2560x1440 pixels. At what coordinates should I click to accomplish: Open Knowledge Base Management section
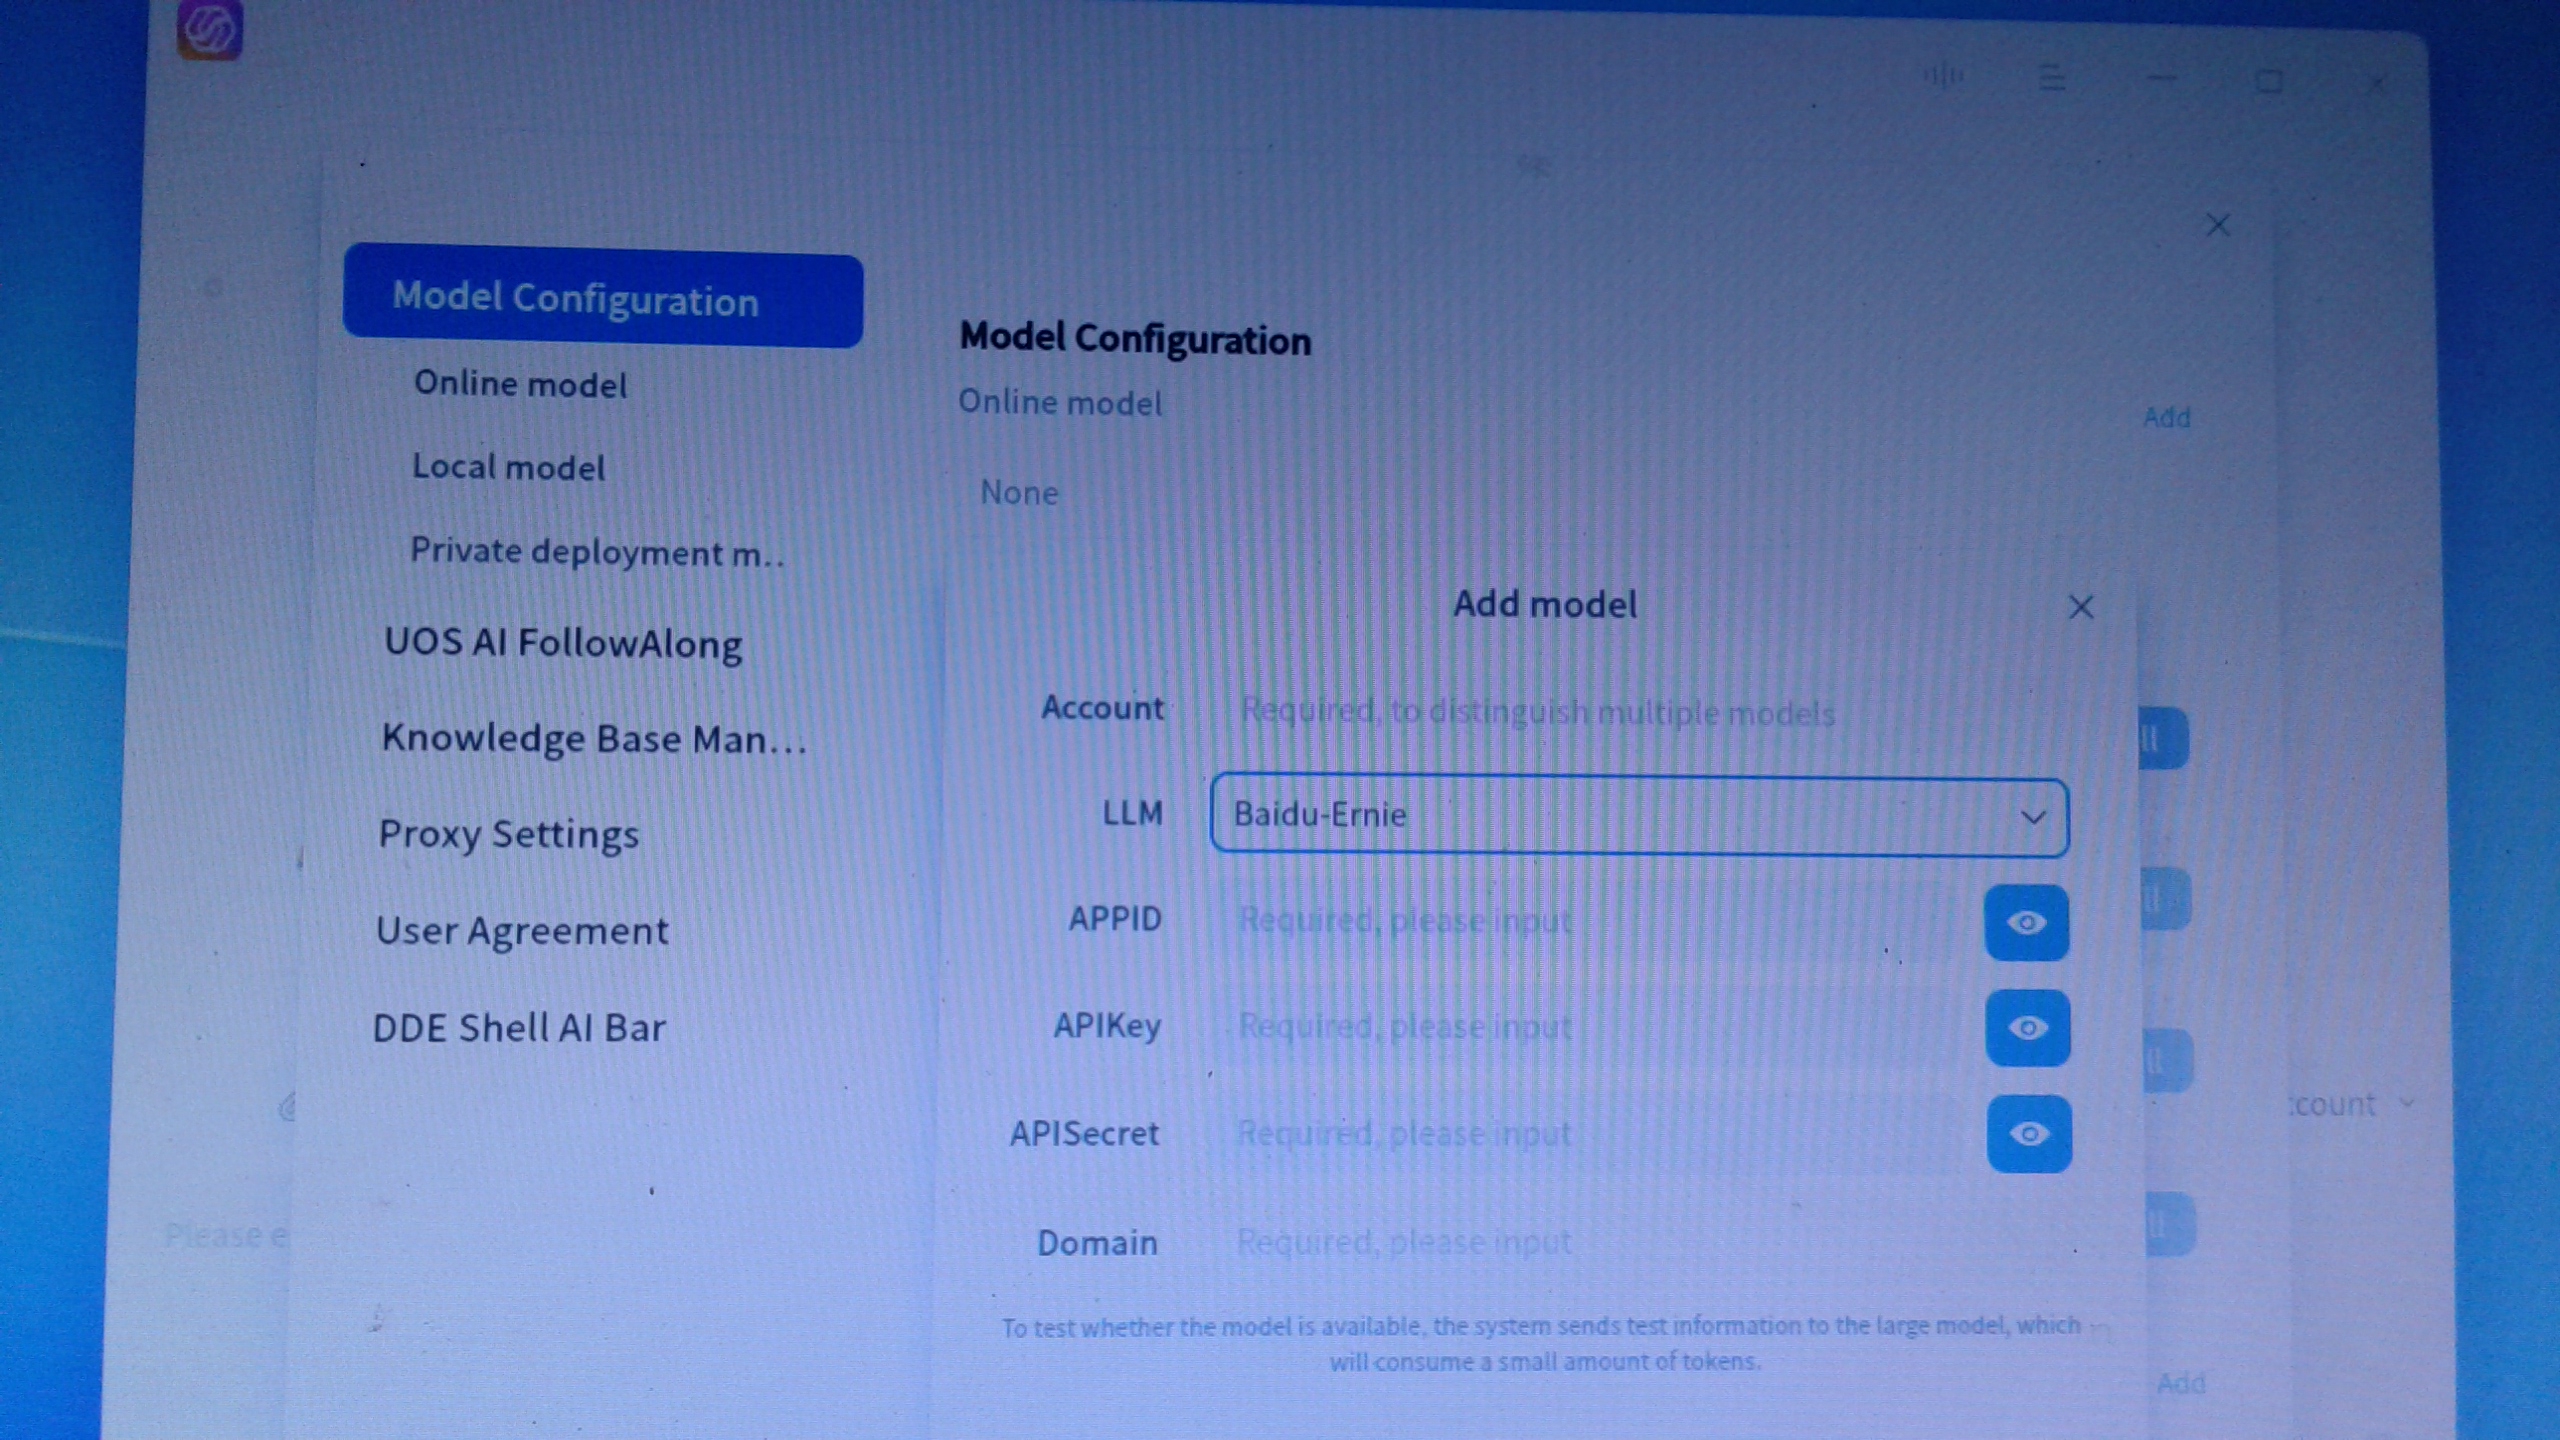(x=594, y=738)
